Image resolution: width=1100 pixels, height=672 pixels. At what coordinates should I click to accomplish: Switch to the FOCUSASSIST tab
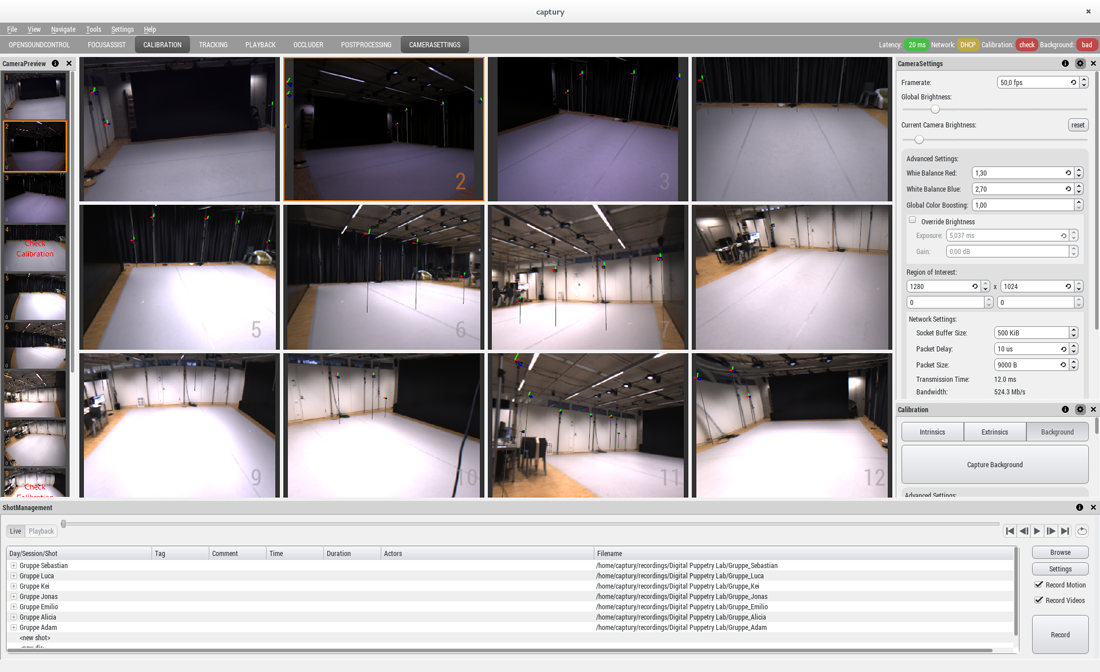107,44
